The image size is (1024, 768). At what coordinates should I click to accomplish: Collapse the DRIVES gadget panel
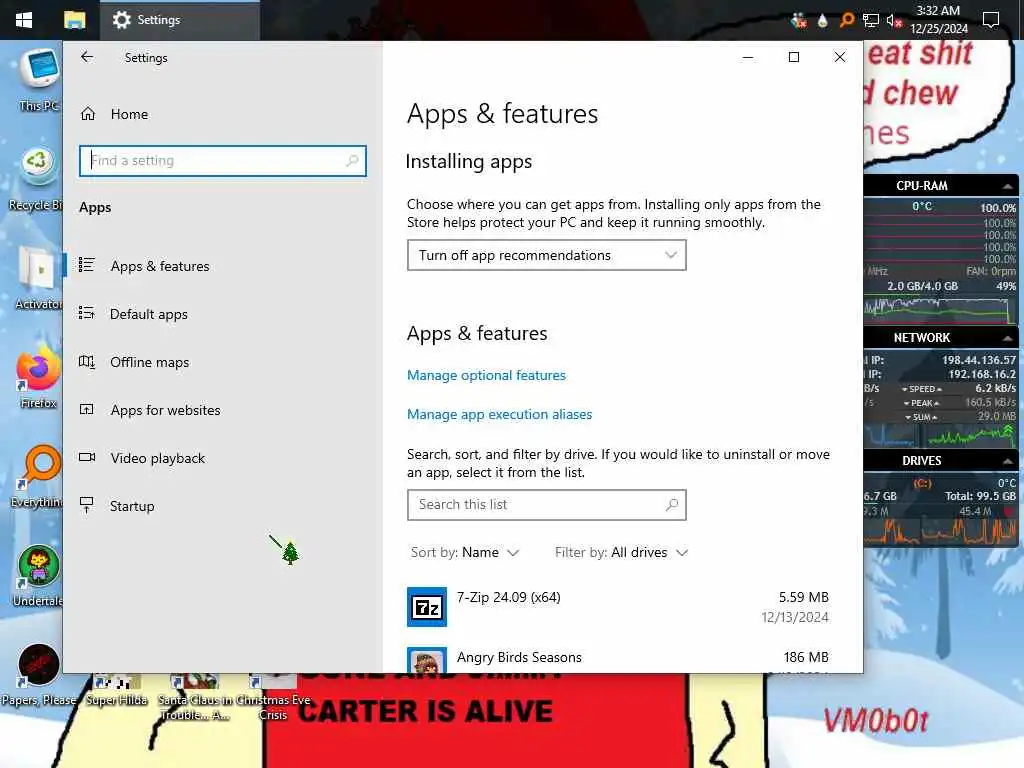[1008, 461]
